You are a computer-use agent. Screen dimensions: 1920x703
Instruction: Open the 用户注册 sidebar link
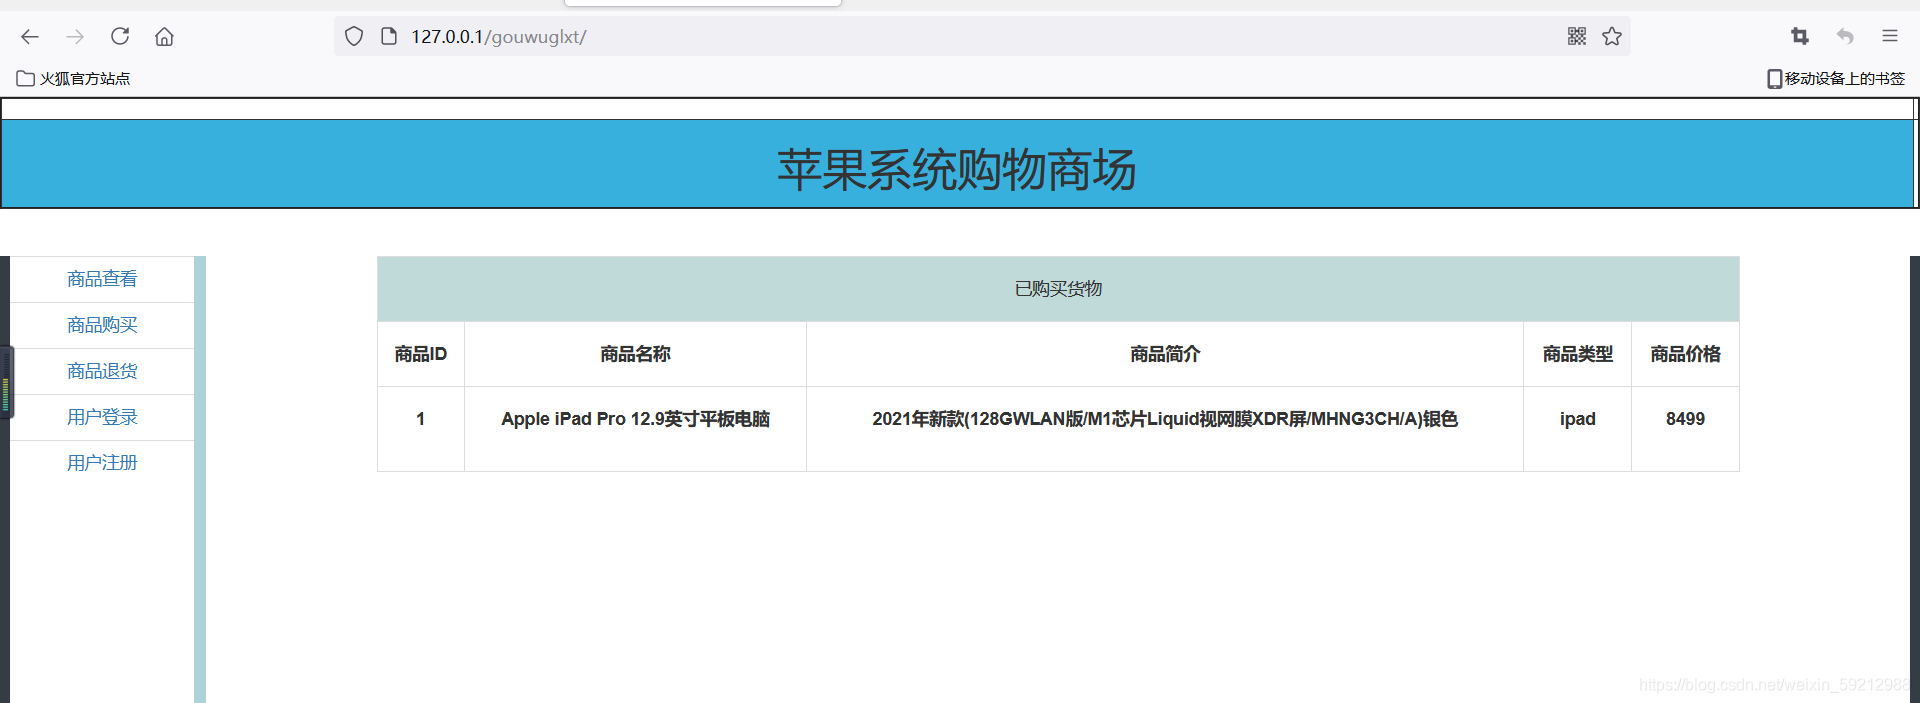tap(102, 463)
